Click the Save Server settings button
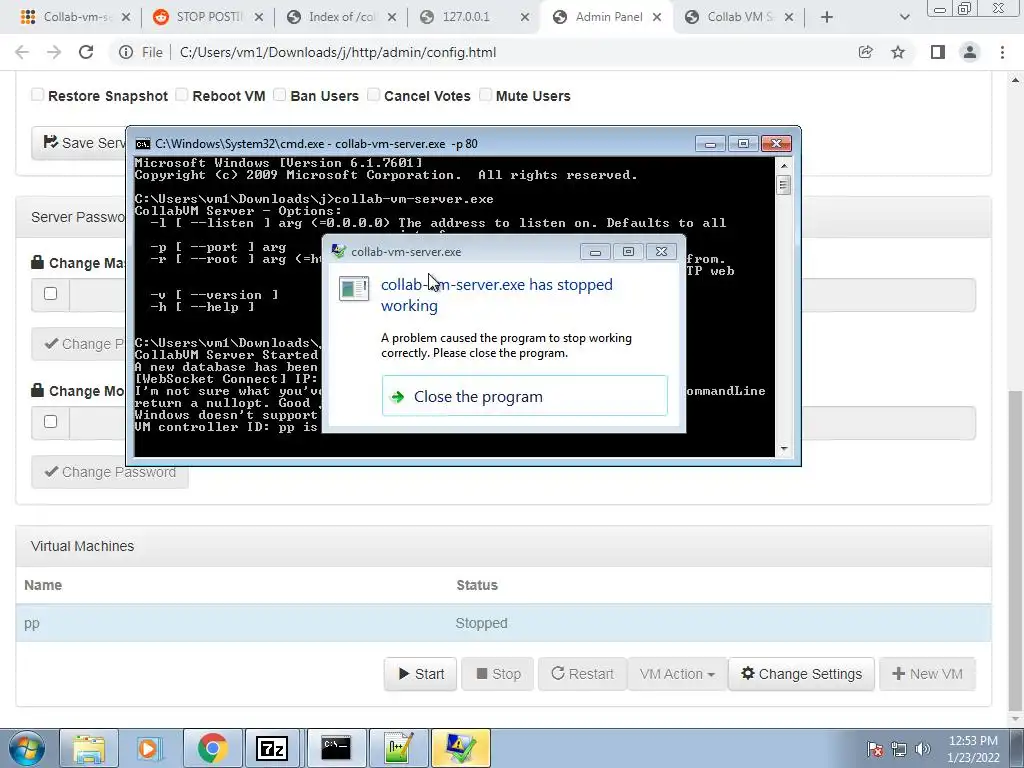The width and height of the screenshot is (1024, 768). 78,143
